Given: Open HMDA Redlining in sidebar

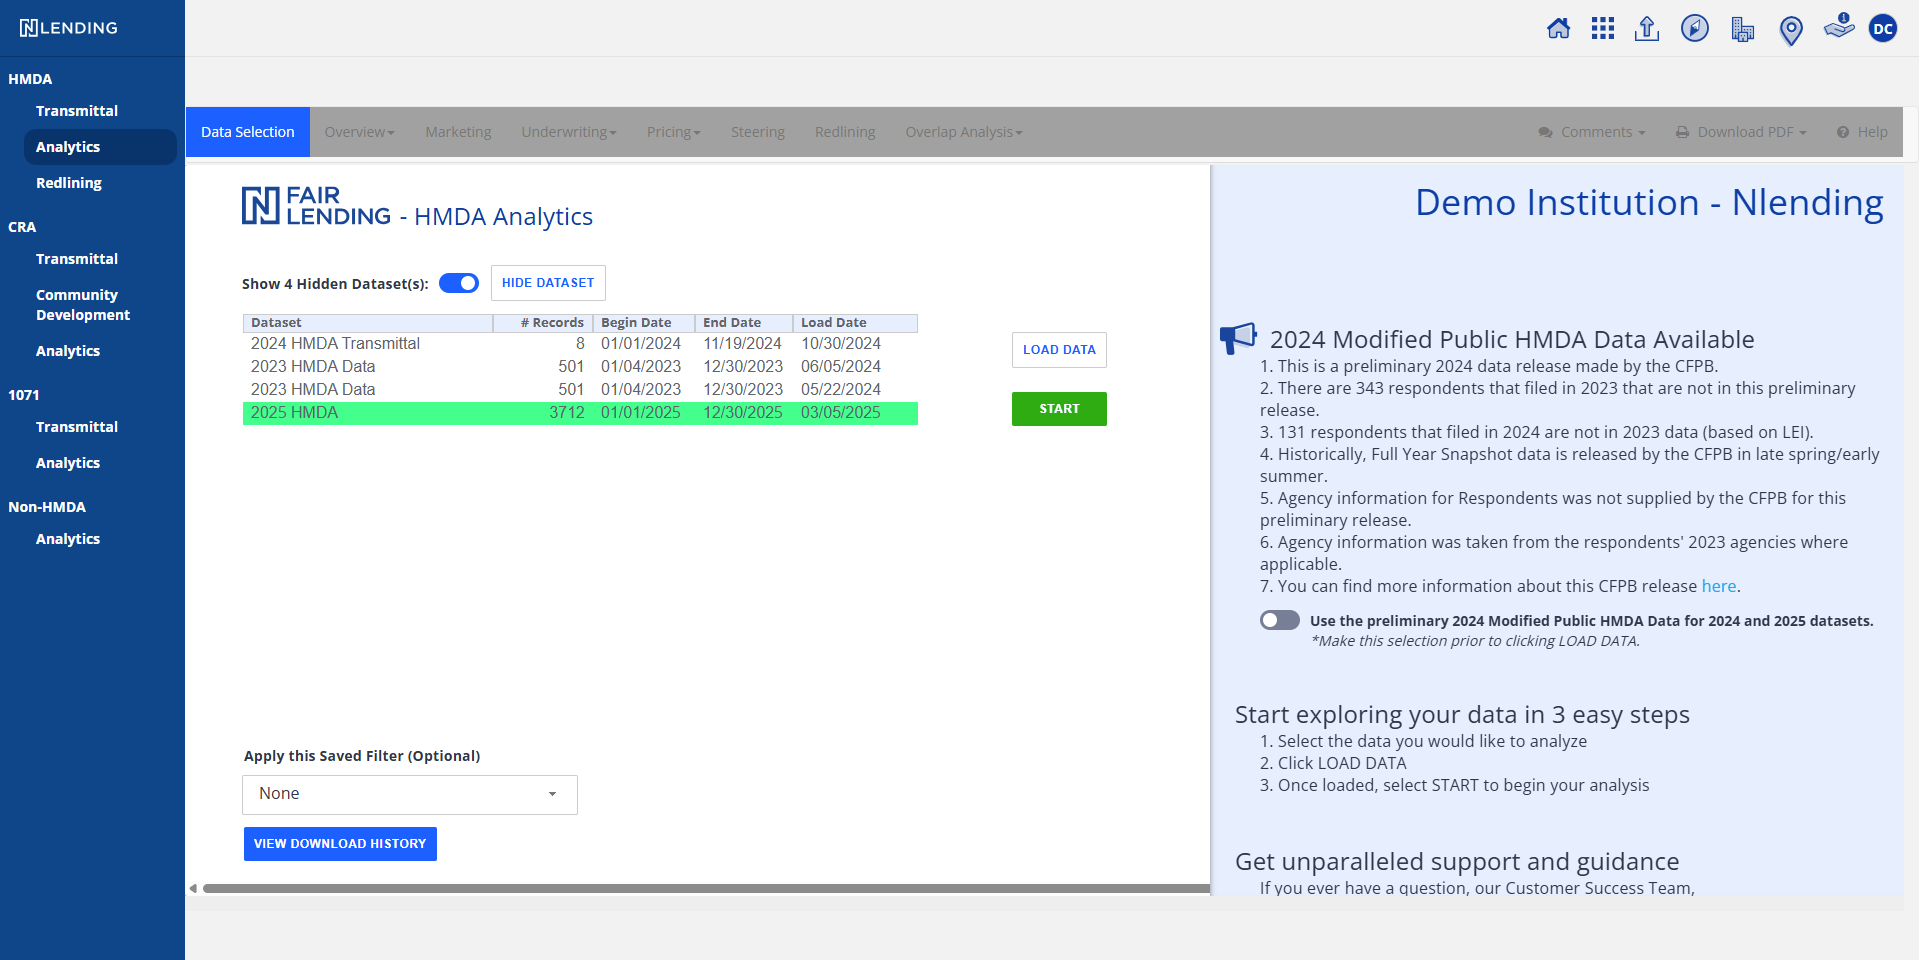Looking at the screenshot, I should pyautogui.click(x=69, y=183).
